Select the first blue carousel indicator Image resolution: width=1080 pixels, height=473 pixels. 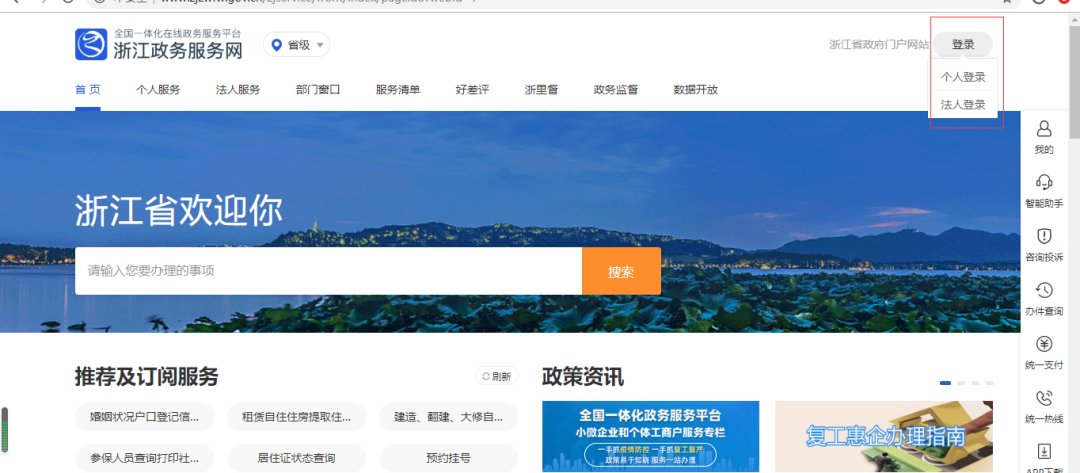pyautogui.click(x=945, y=383)
